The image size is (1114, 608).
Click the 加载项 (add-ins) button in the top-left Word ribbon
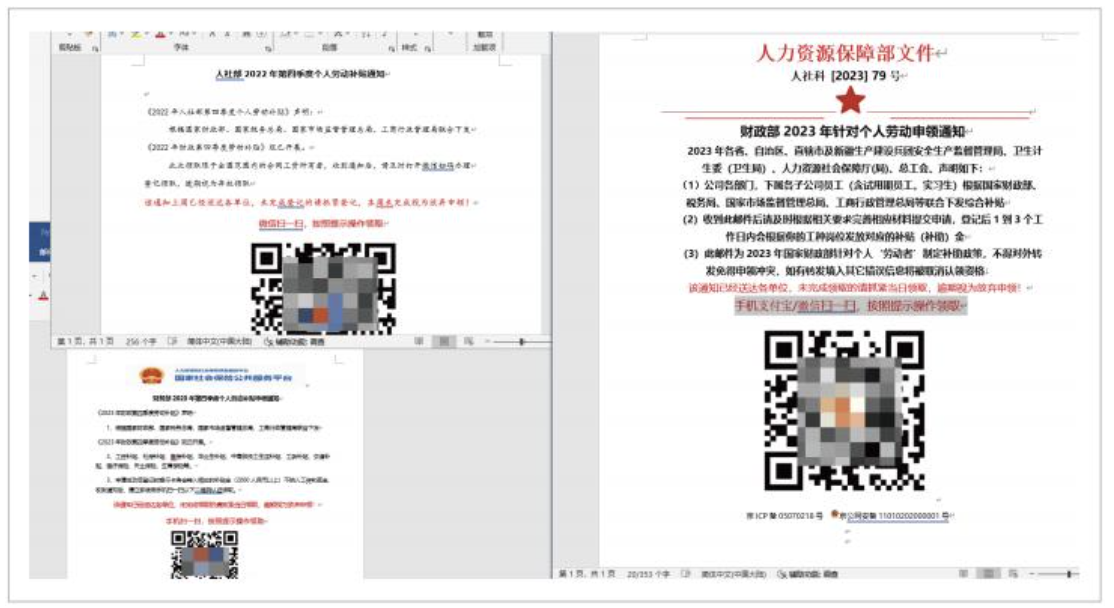(485, 41)
